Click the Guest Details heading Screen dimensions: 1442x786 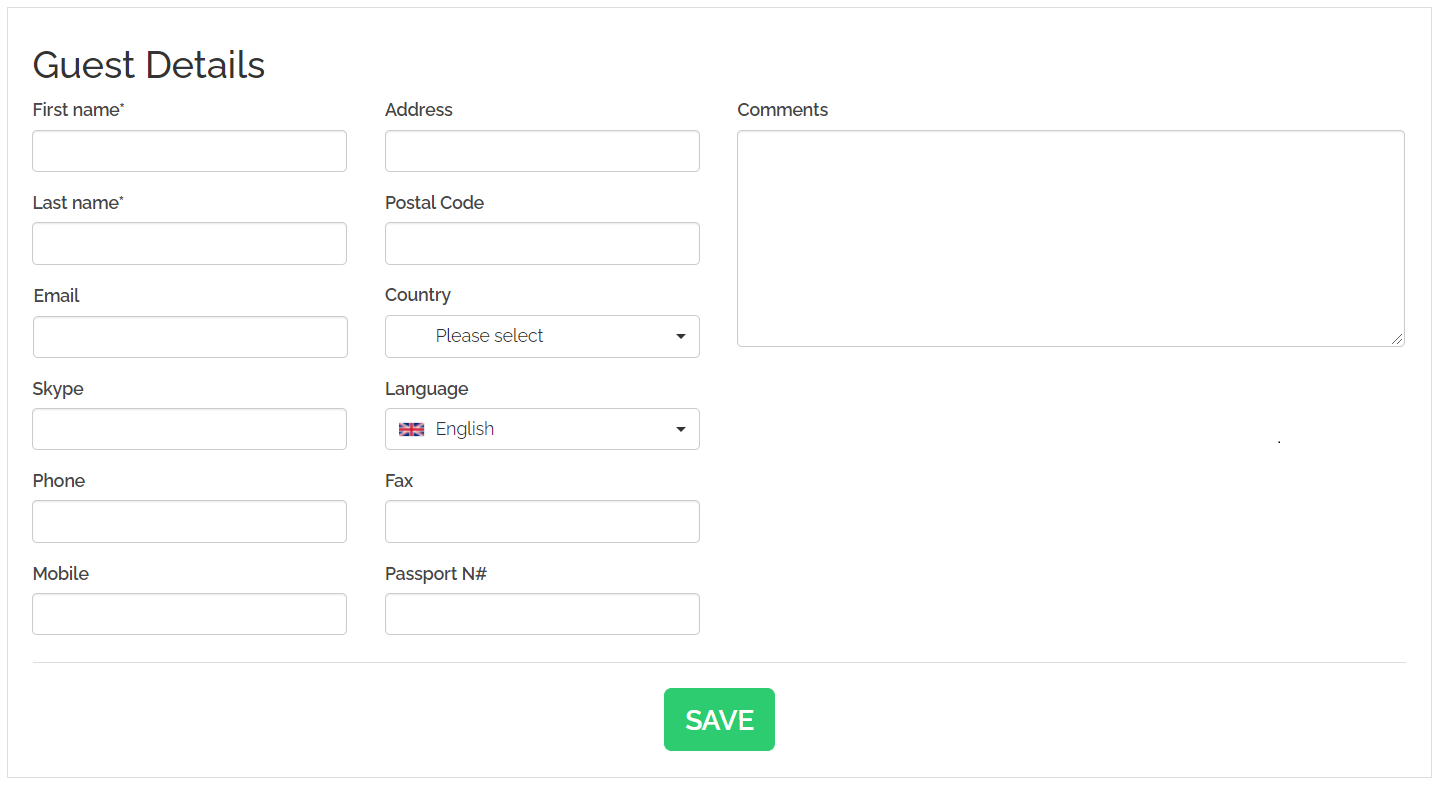coord(149,65)
